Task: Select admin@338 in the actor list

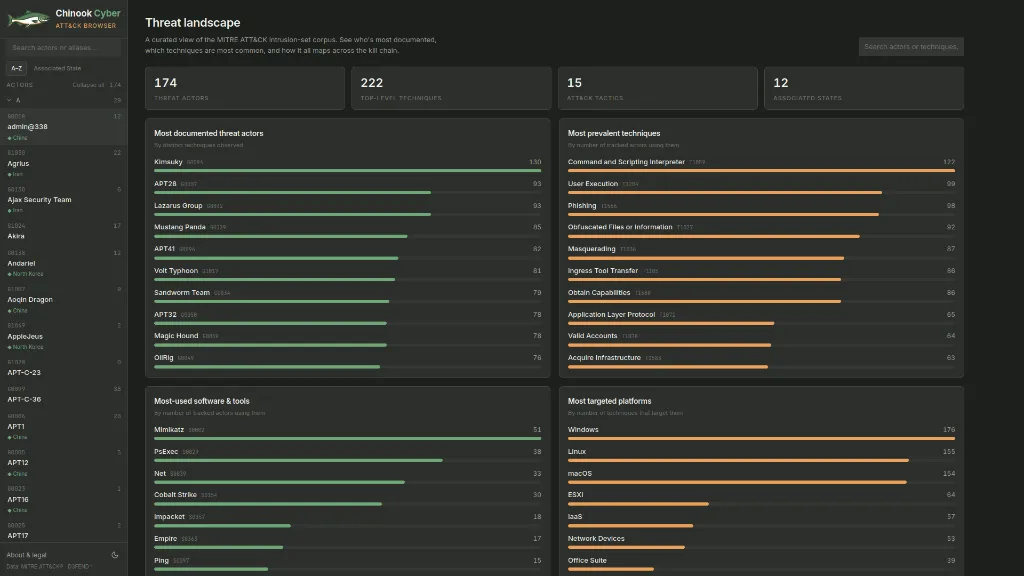Action: [63, 127]
